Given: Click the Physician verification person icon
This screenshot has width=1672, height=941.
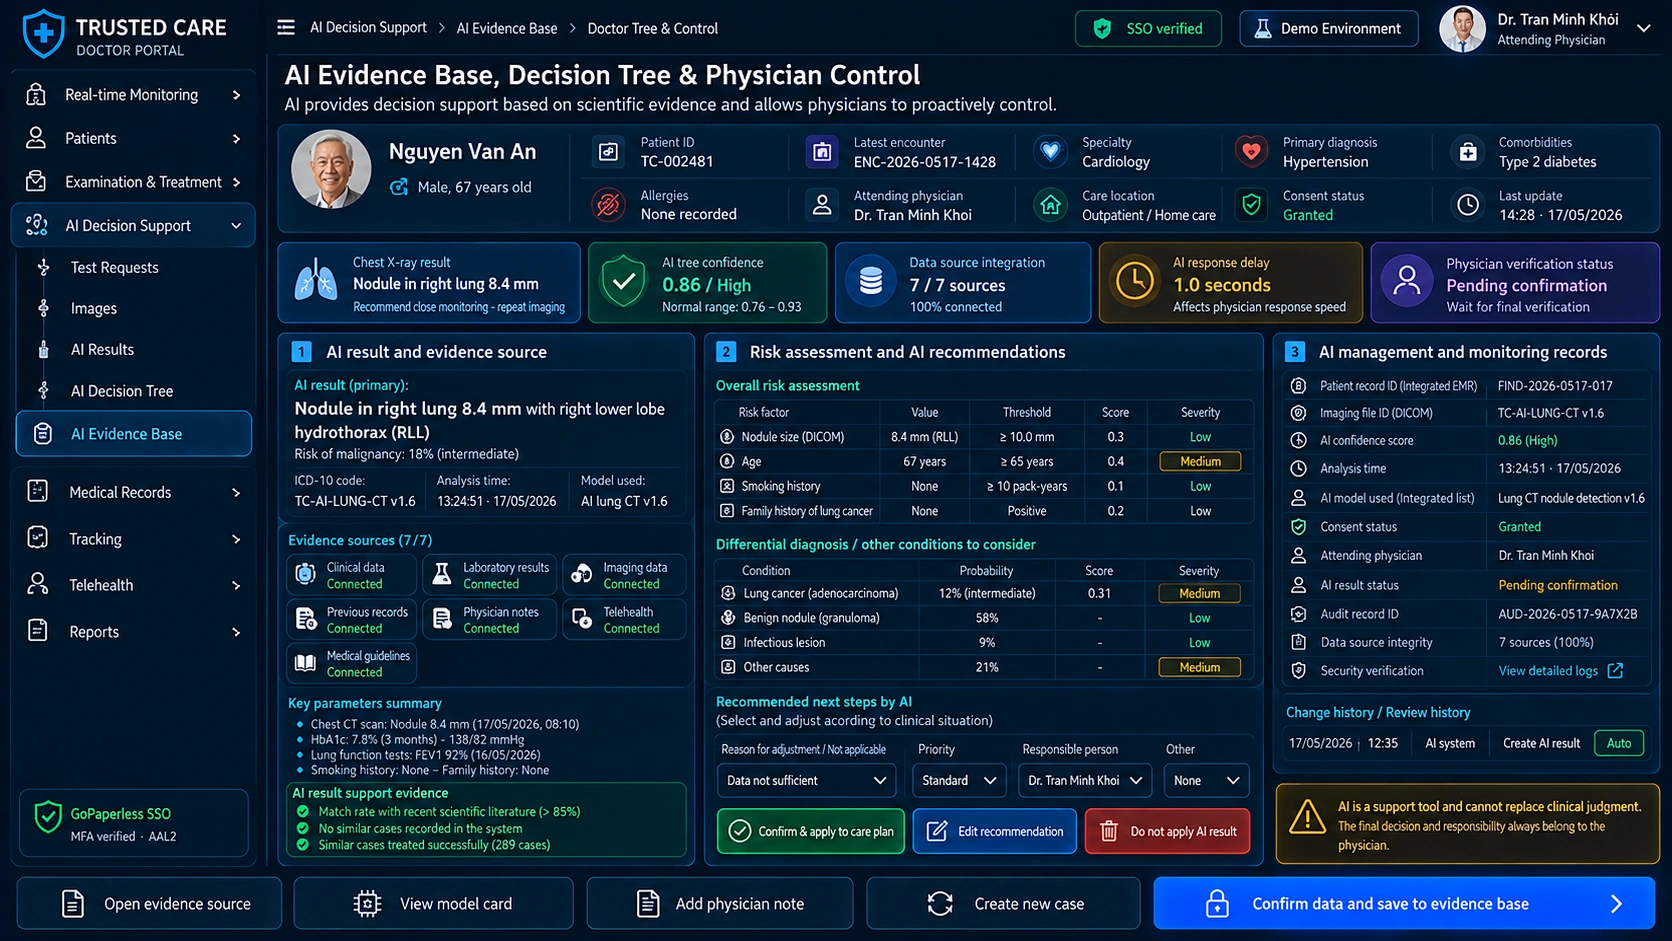Looking at the screenshot, I should click(x=1407, y=283).
